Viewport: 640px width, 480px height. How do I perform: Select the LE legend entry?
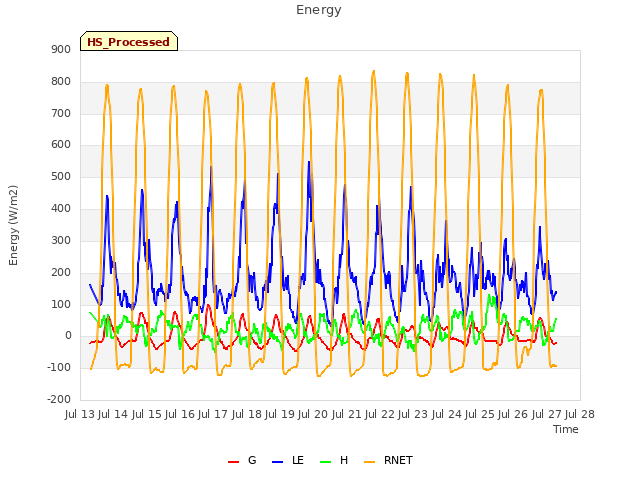tap(288, 460)
